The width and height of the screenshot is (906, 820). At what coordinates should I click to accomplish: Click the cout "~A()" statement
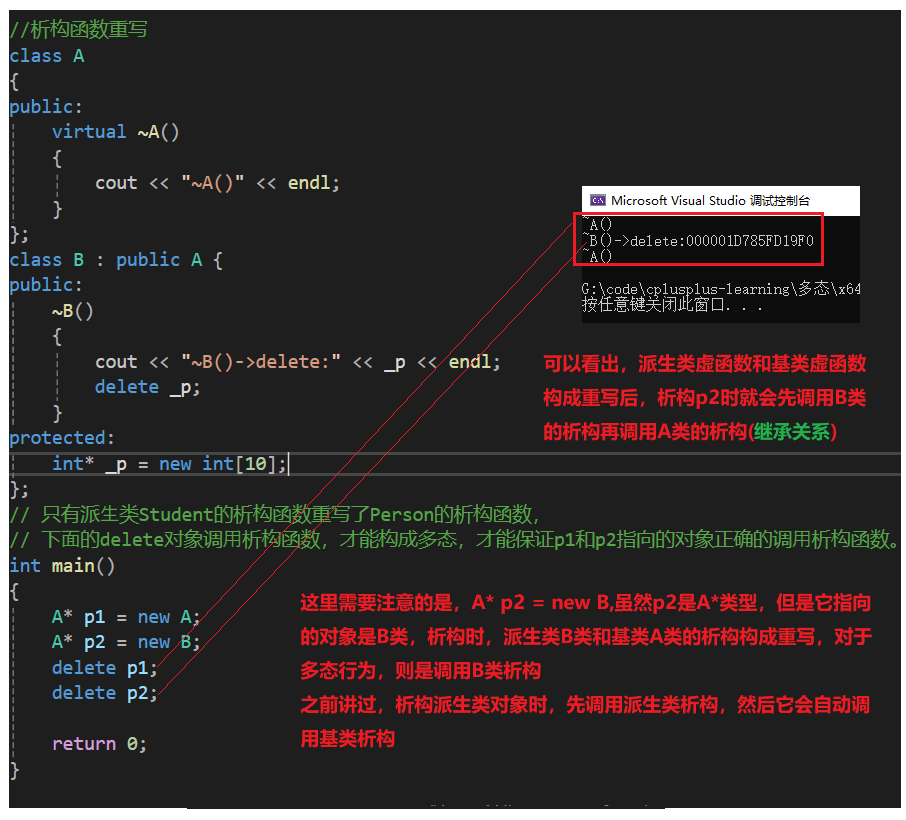(x=217, y=183)
